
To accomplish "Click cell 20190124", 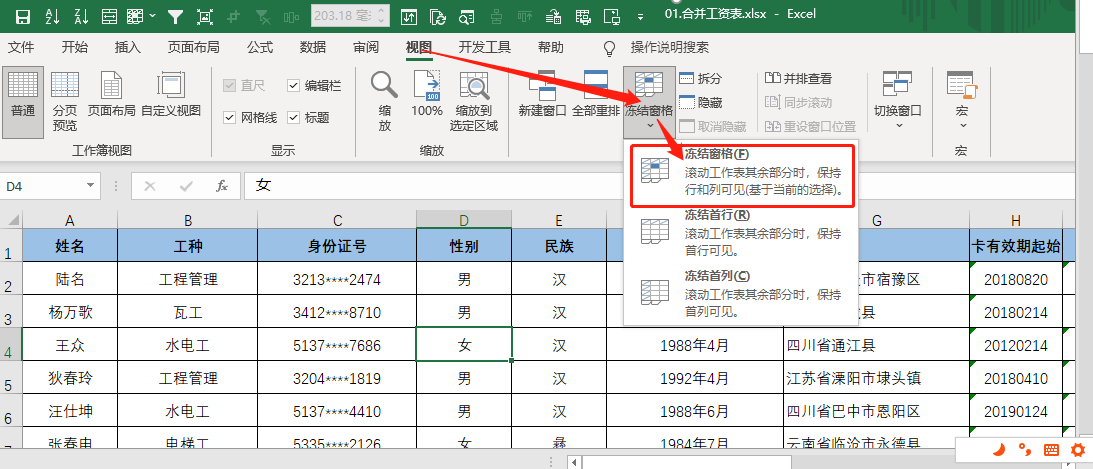I will point(1016,411).
